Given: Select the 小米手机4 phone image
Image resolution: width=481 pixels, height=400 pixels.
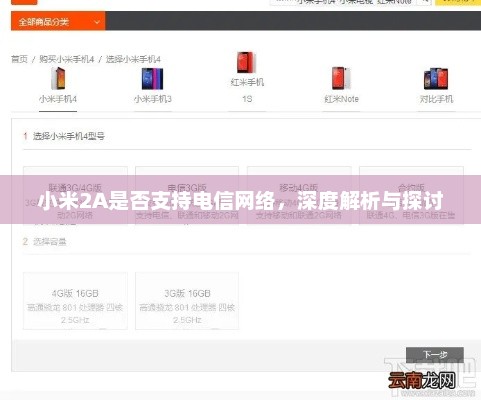Looking at the screenshot, I should (58, 78).
